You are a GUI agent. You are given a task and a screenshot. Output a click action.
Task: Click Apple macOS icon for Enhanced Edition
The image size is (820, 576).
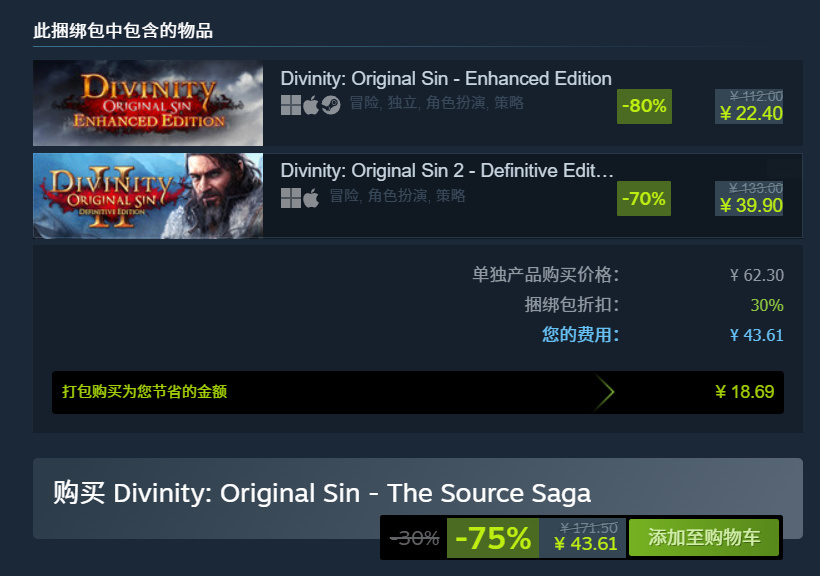311,105
